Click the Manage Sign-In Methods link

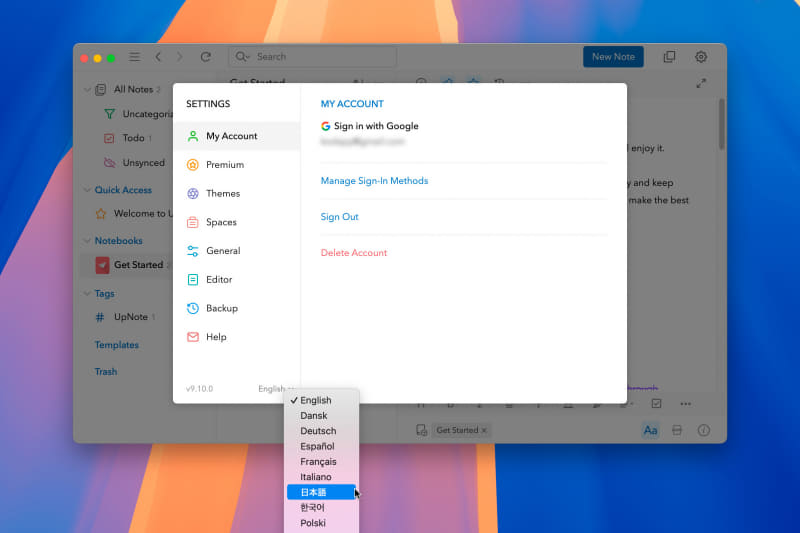(374, 181)
